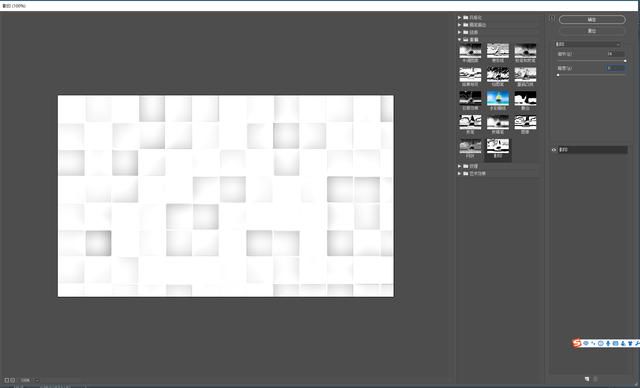Zoom out the preview using the minus button

[x=7, y=380]
